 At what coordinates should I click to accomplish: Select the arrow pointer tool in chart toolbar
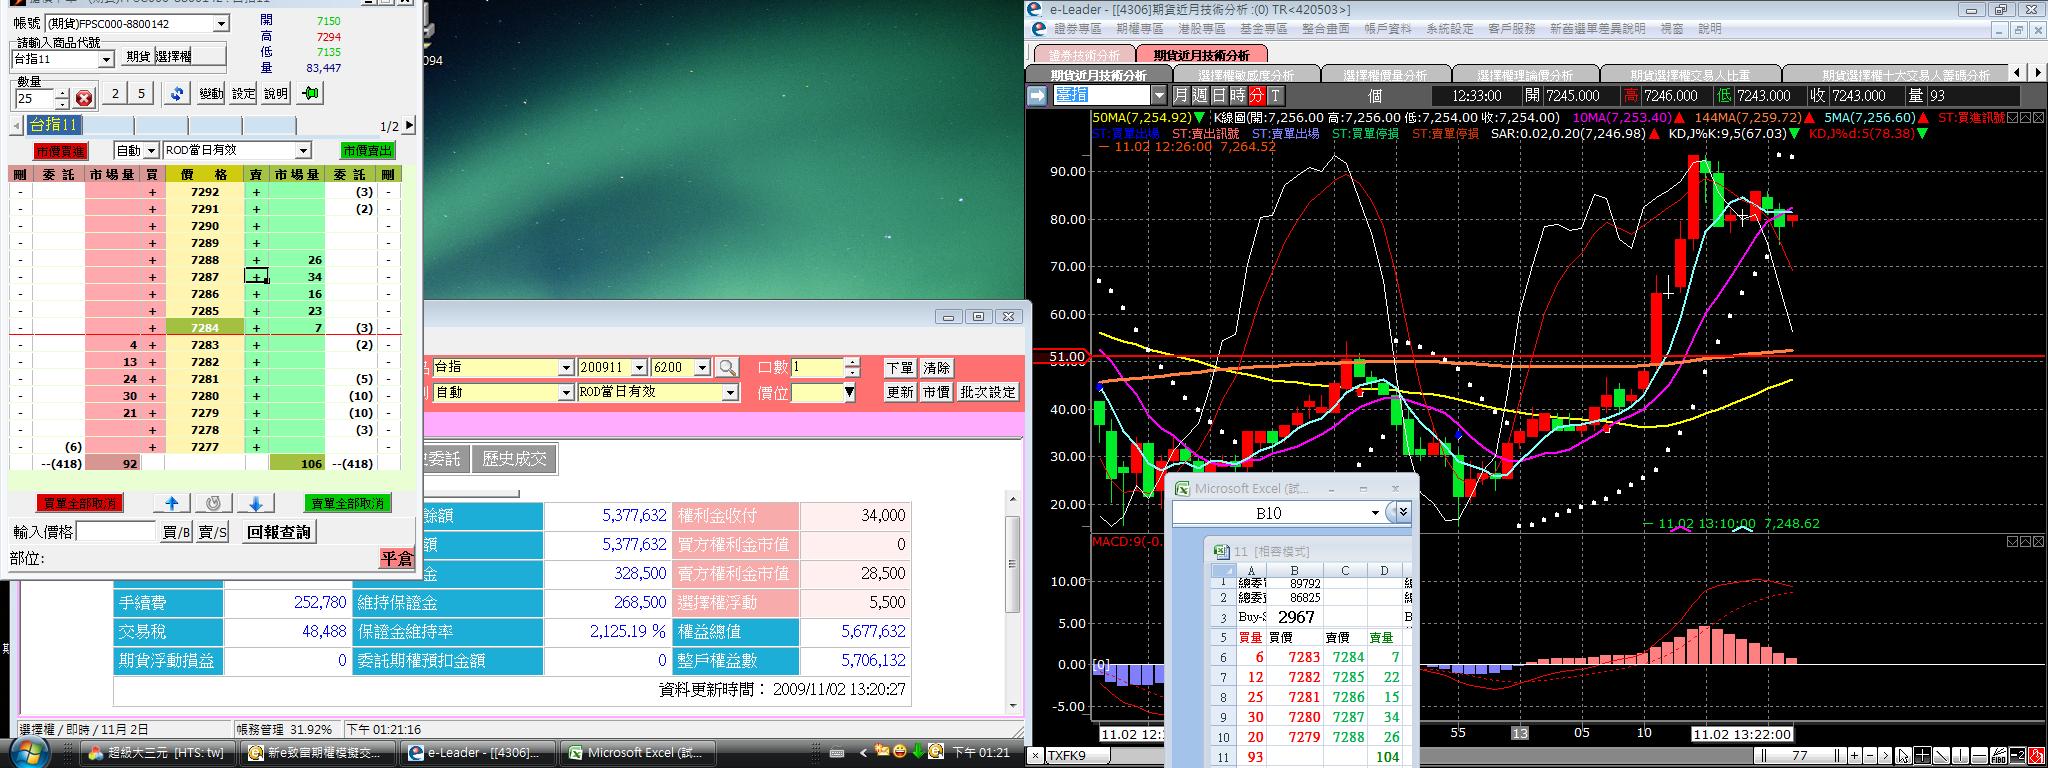pos(1903,756)
